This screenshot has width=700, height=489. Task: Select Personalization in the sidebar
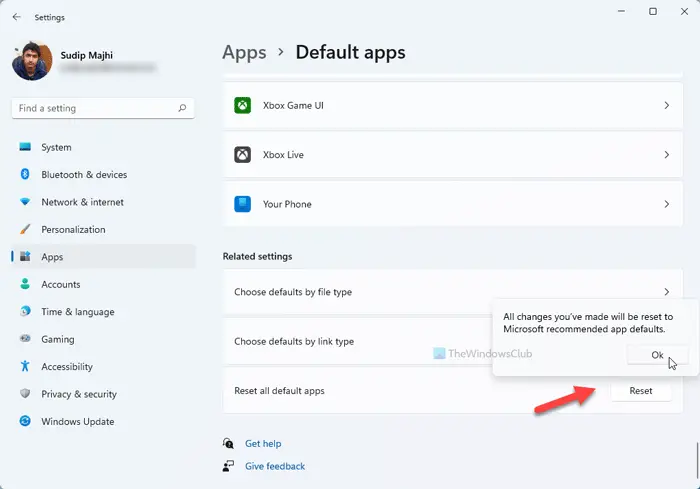click(104, 230)
